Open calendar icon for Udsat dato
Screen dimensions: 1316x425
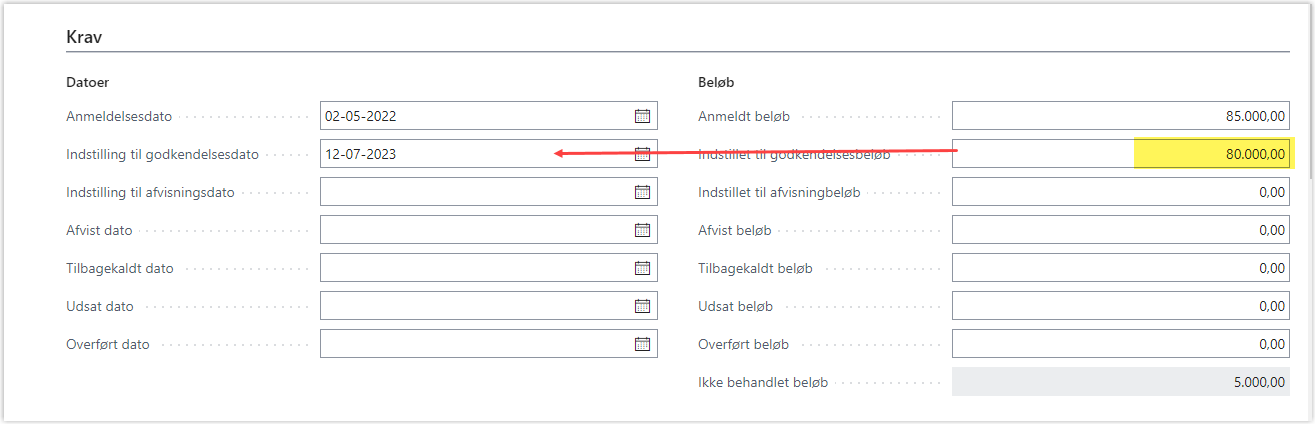click(642, 306)
